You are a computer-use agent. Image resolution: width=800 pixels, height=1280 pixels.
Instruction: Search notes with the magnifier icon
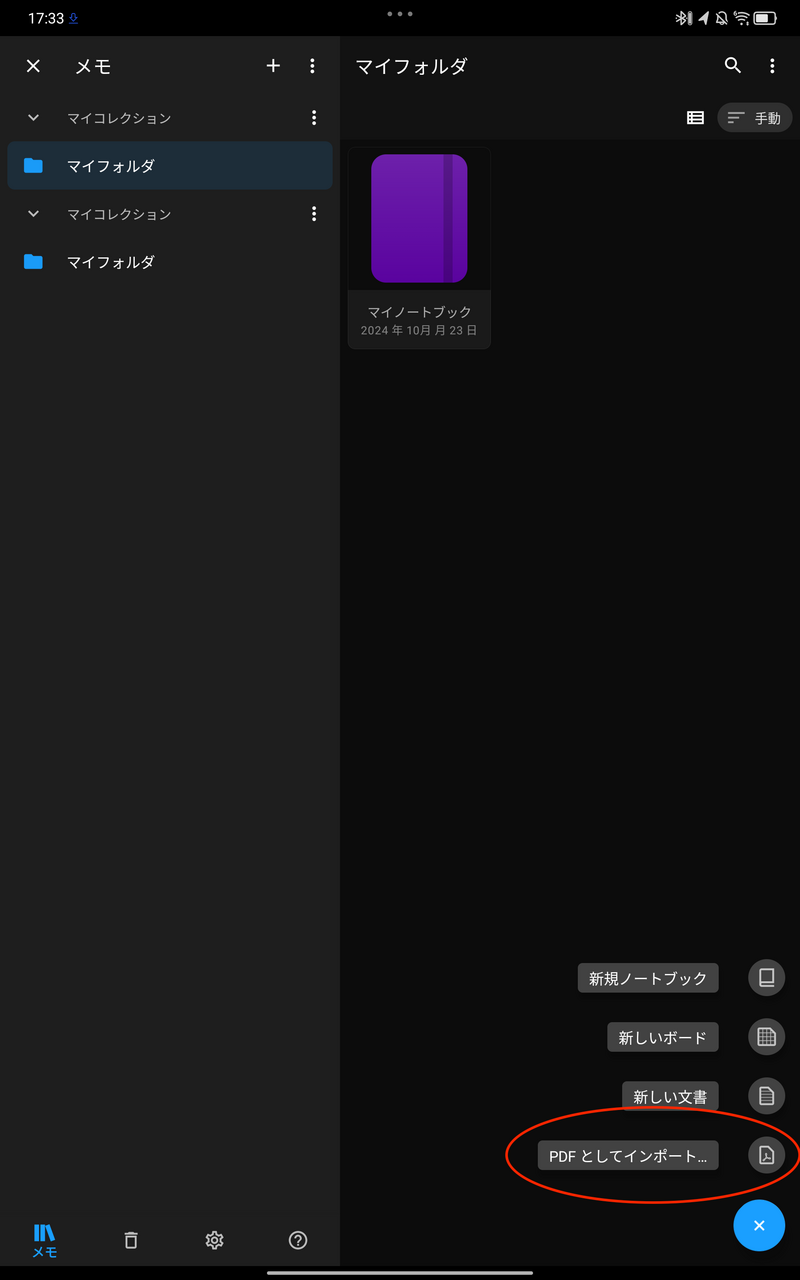coord(733,66)
